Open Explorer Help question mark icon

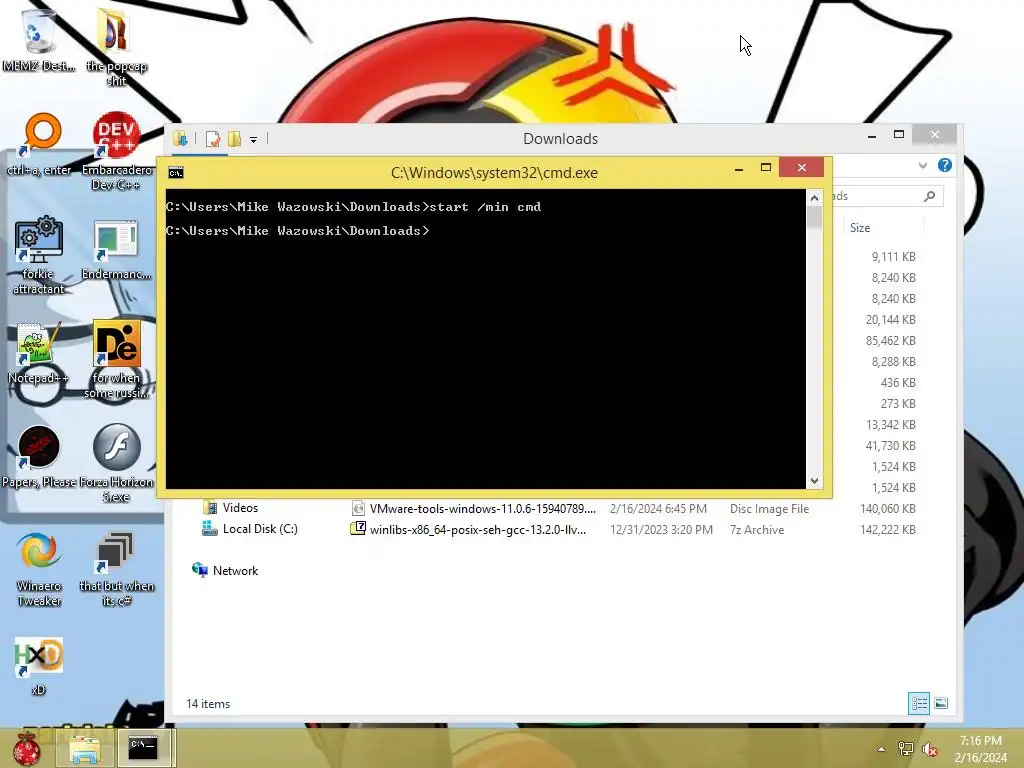click(944, 165)
